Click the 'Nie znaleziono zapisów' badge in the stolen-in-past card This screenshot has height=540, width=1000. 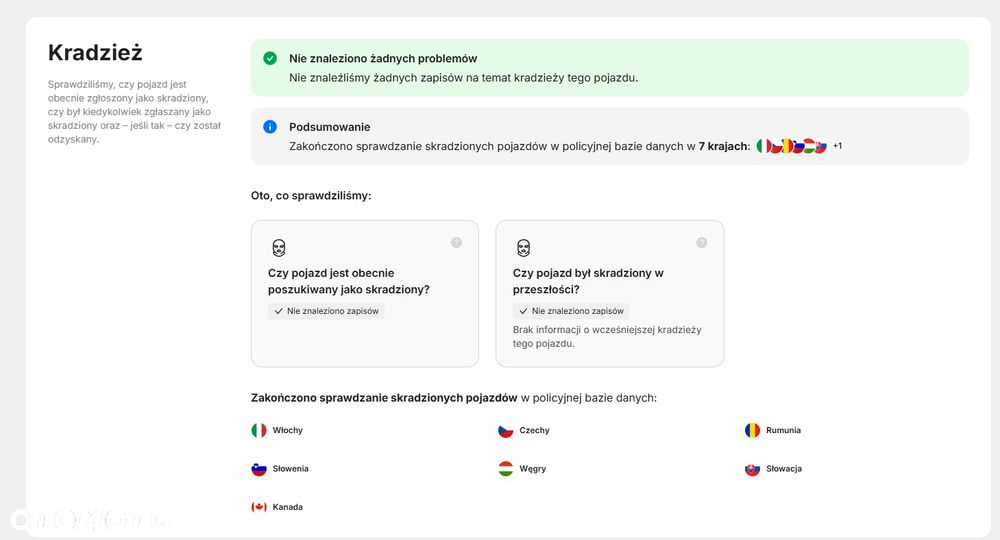pyautogui.click(x=571, y=311)
